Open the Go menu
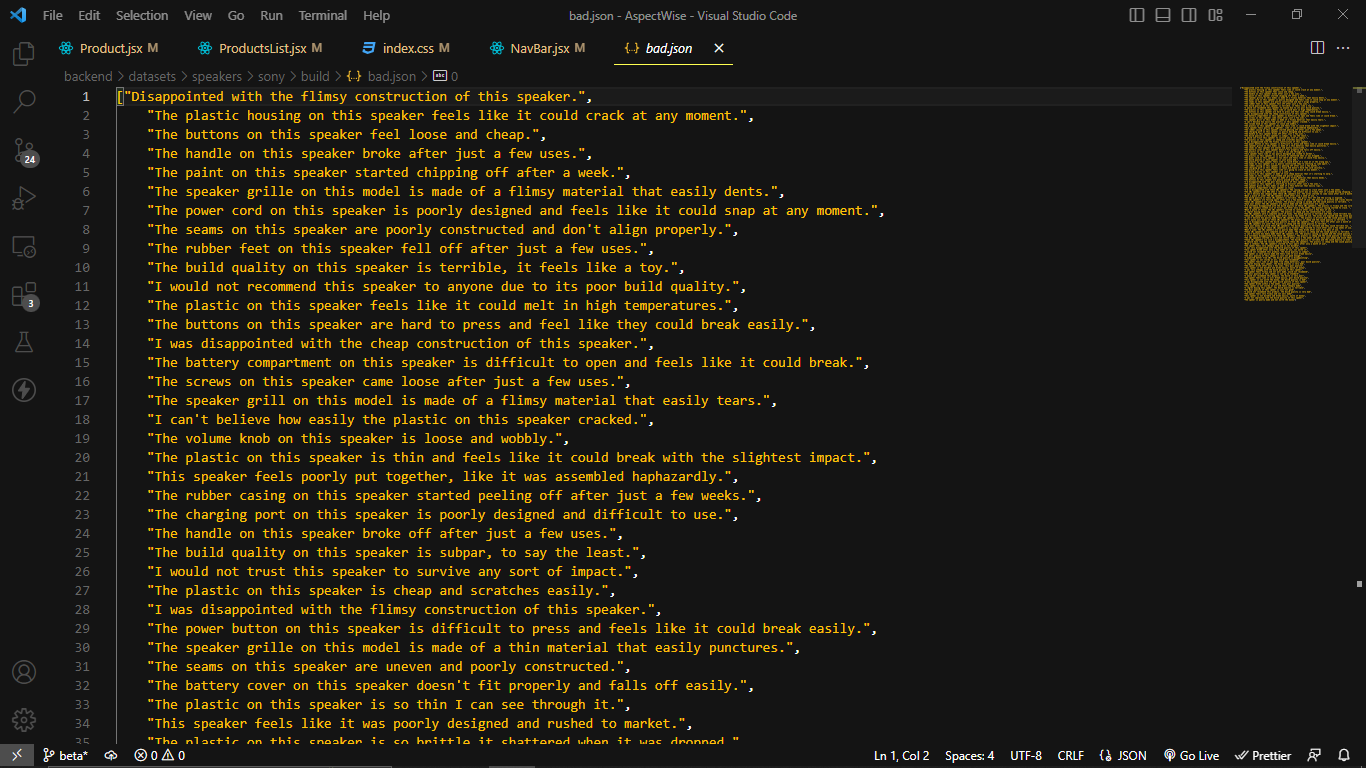 236,16
